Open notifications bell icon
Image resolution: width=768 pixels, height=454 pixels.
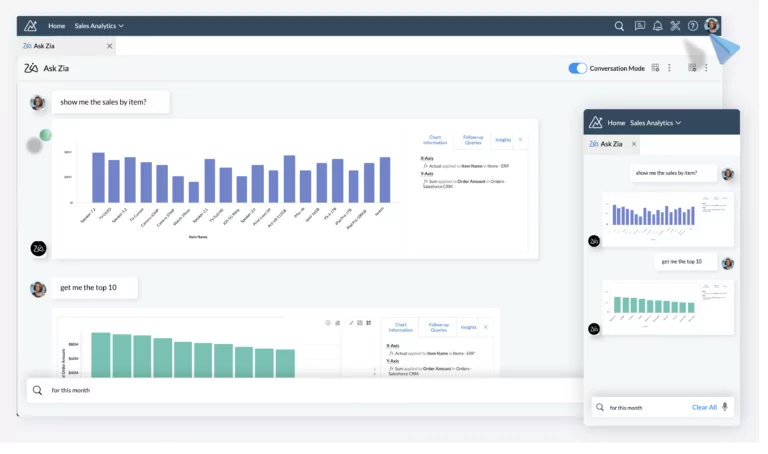tap(657, 26)
